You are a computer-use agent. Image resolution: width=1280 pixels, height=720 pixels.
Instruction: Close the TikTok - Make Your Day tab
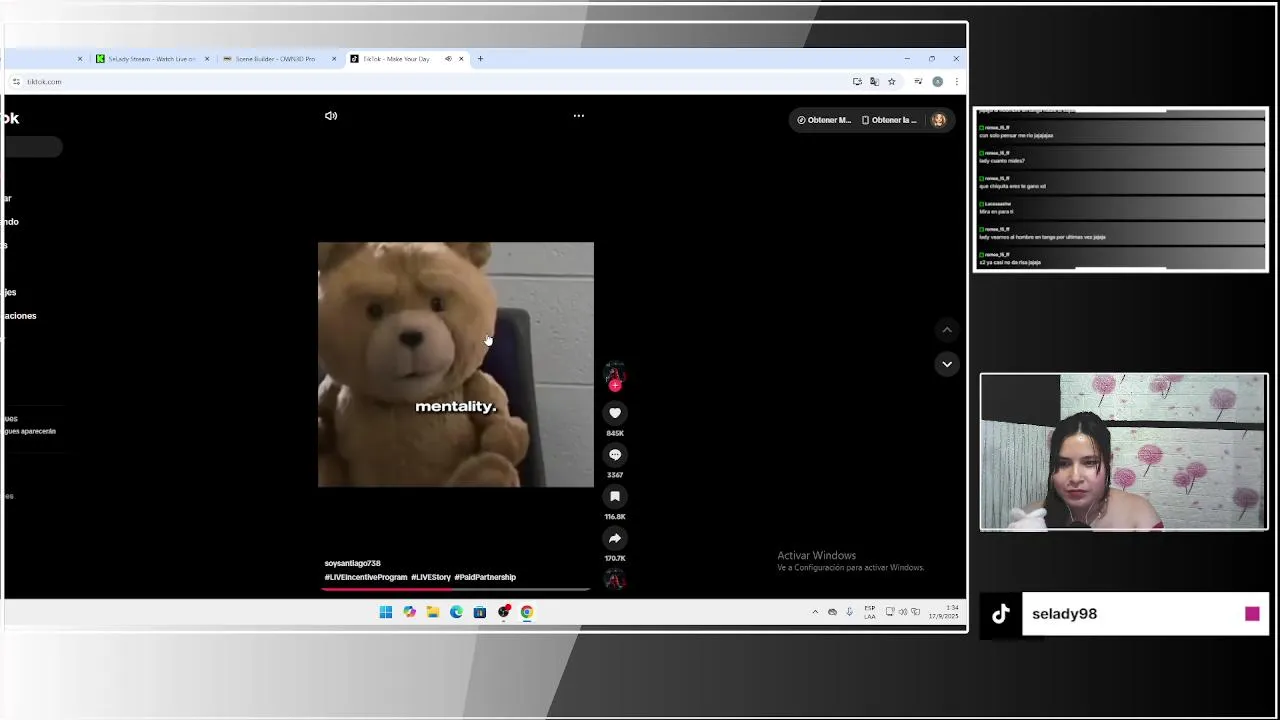[x=461, y=59]
